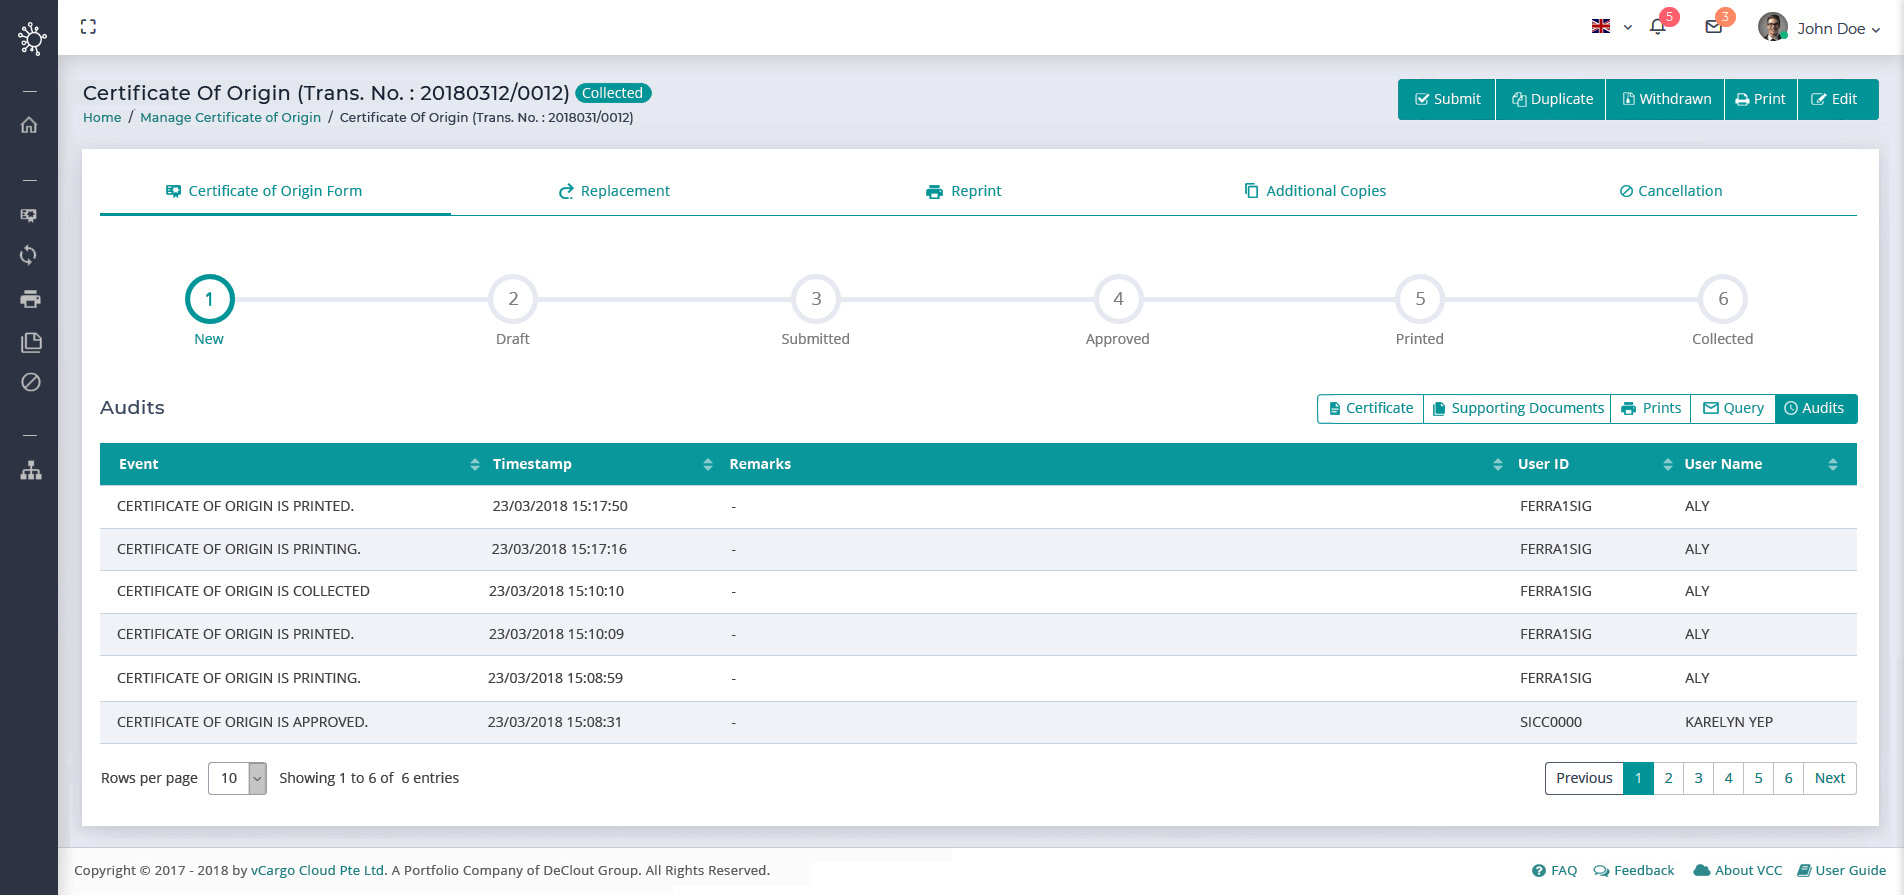Open the Rows per page dropdown
This screenshot has height=895, width=1904.
click(x=237, y=778)
